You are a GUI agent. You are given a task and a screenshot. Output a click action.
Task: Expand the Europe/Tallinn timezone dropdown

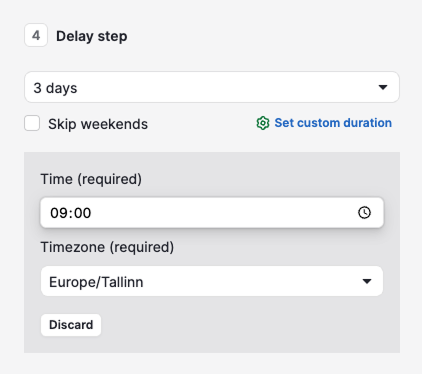tap(212, 281)
